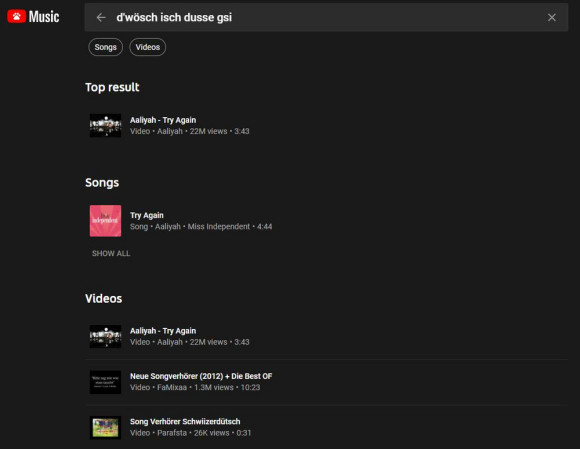Play Aaliyah - Try Again thumbnail under Videos
This screenshot has width=580, height=449.
pos(105,337)
